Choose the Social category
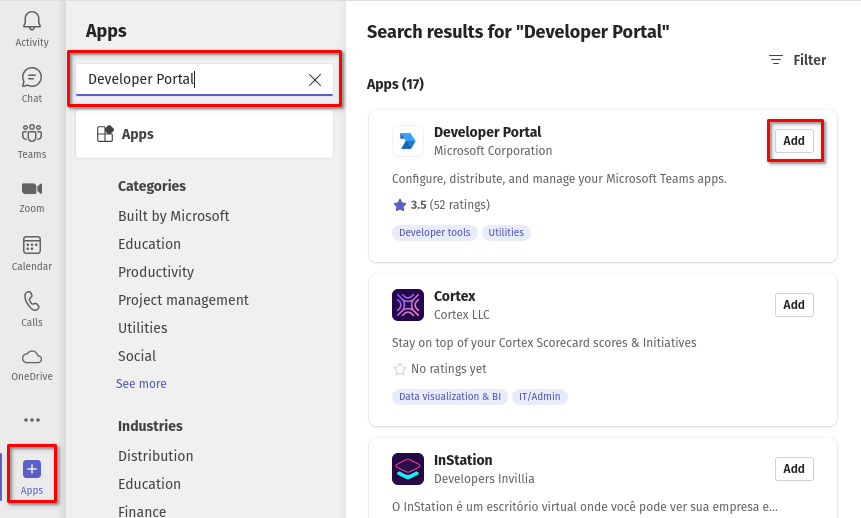 click(x=137, y=356)
